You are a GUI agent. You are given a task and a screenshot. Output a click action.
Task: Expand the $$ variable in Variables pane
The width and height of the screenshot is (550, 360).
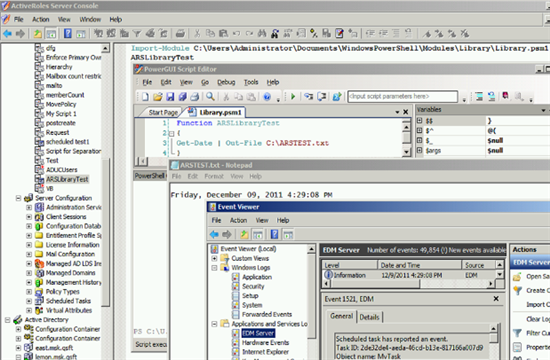click(x=419, y=120)
